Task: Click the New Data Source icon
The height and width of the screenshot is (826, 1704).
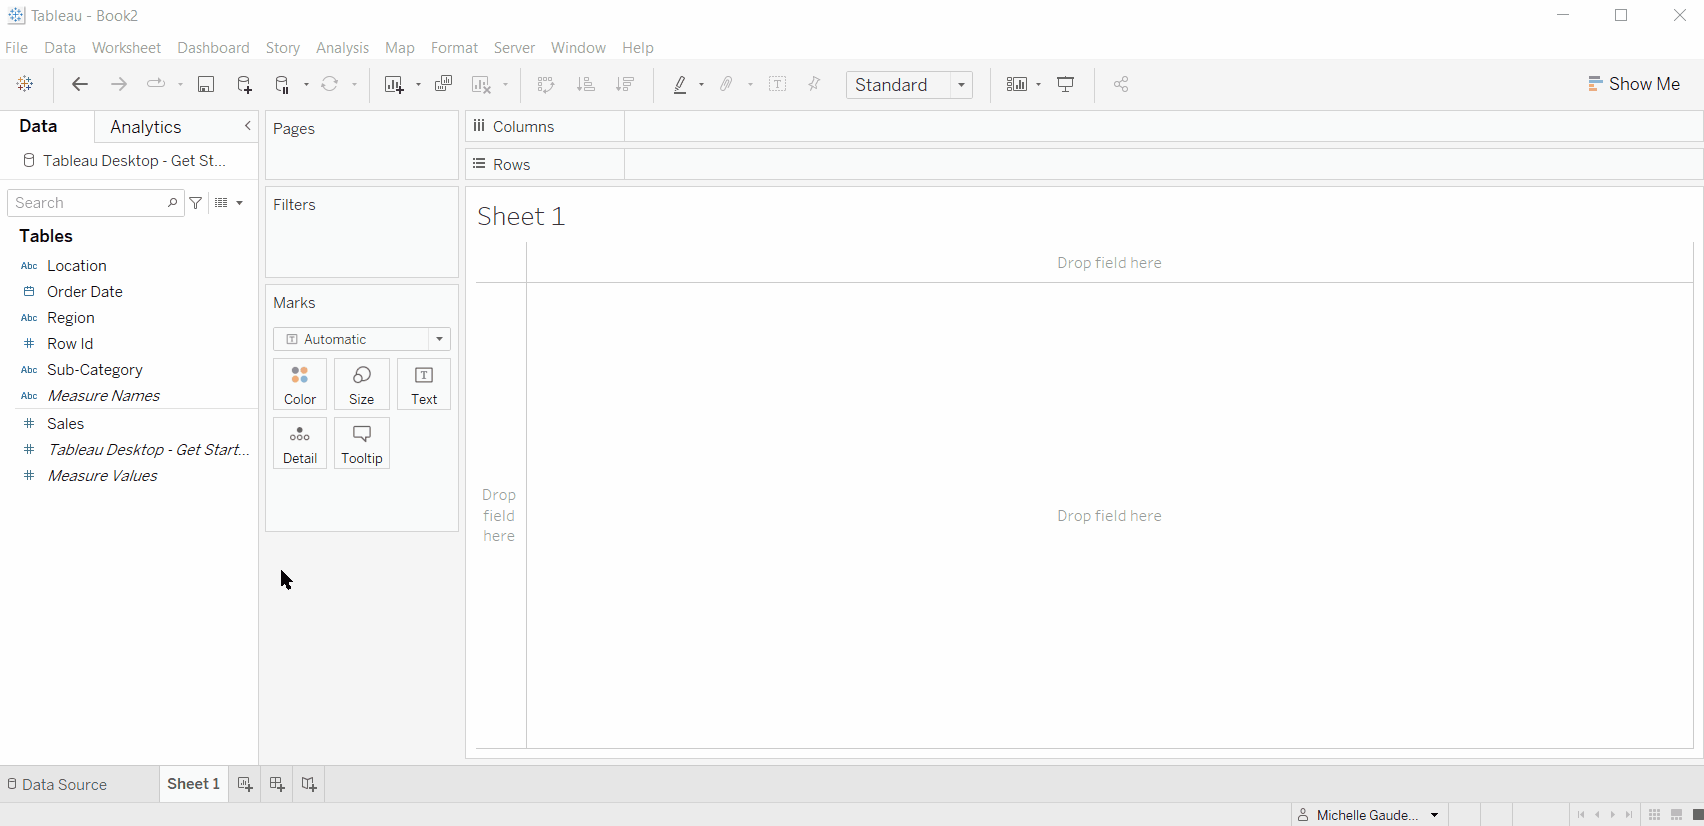Action: pos(245,85)
